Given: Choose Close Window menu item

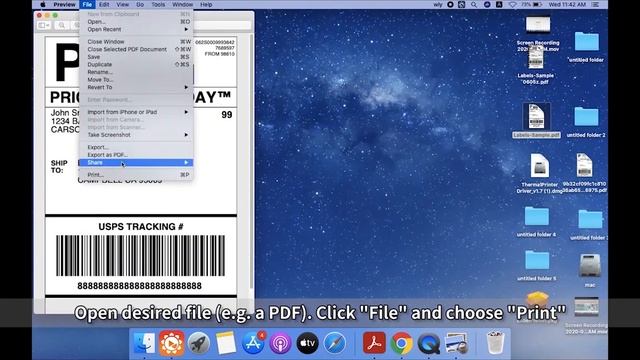Looking at the screenshot, I should [136, 42].
